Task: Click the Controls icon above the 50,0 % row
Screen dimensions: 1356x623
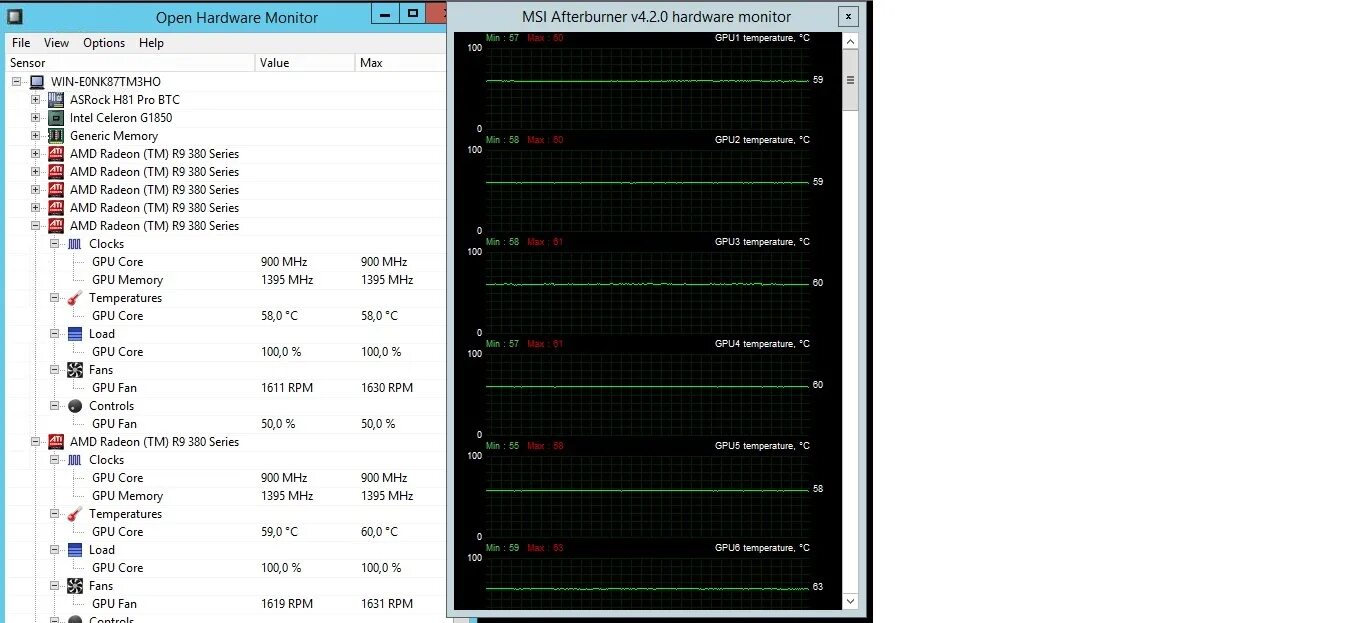Action: [75, 406]
